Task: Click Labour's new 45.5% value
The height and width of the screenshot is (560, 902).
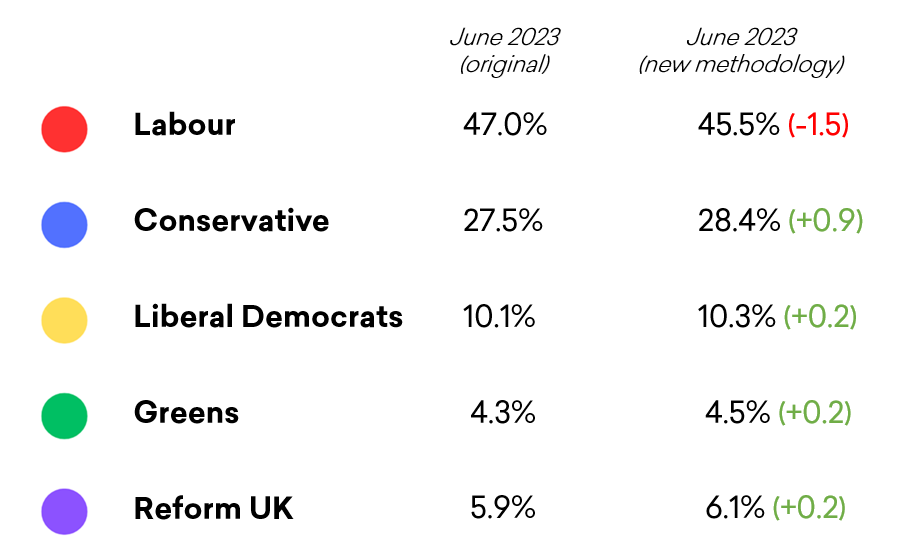Action: coord(738,125)
